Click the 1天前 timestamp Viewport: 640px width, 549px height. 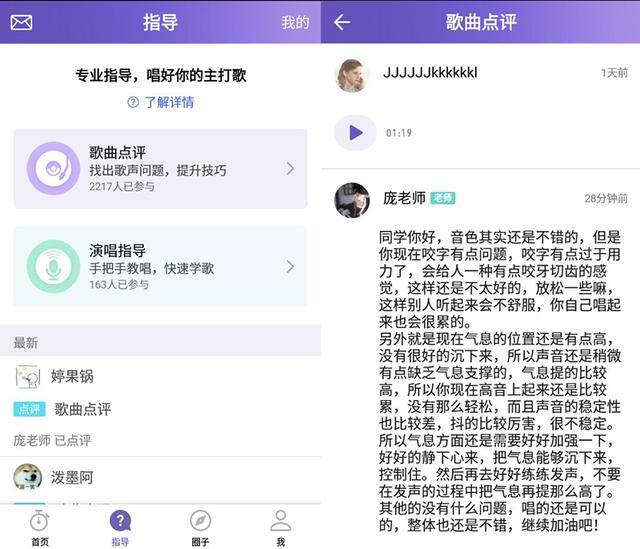614,73
